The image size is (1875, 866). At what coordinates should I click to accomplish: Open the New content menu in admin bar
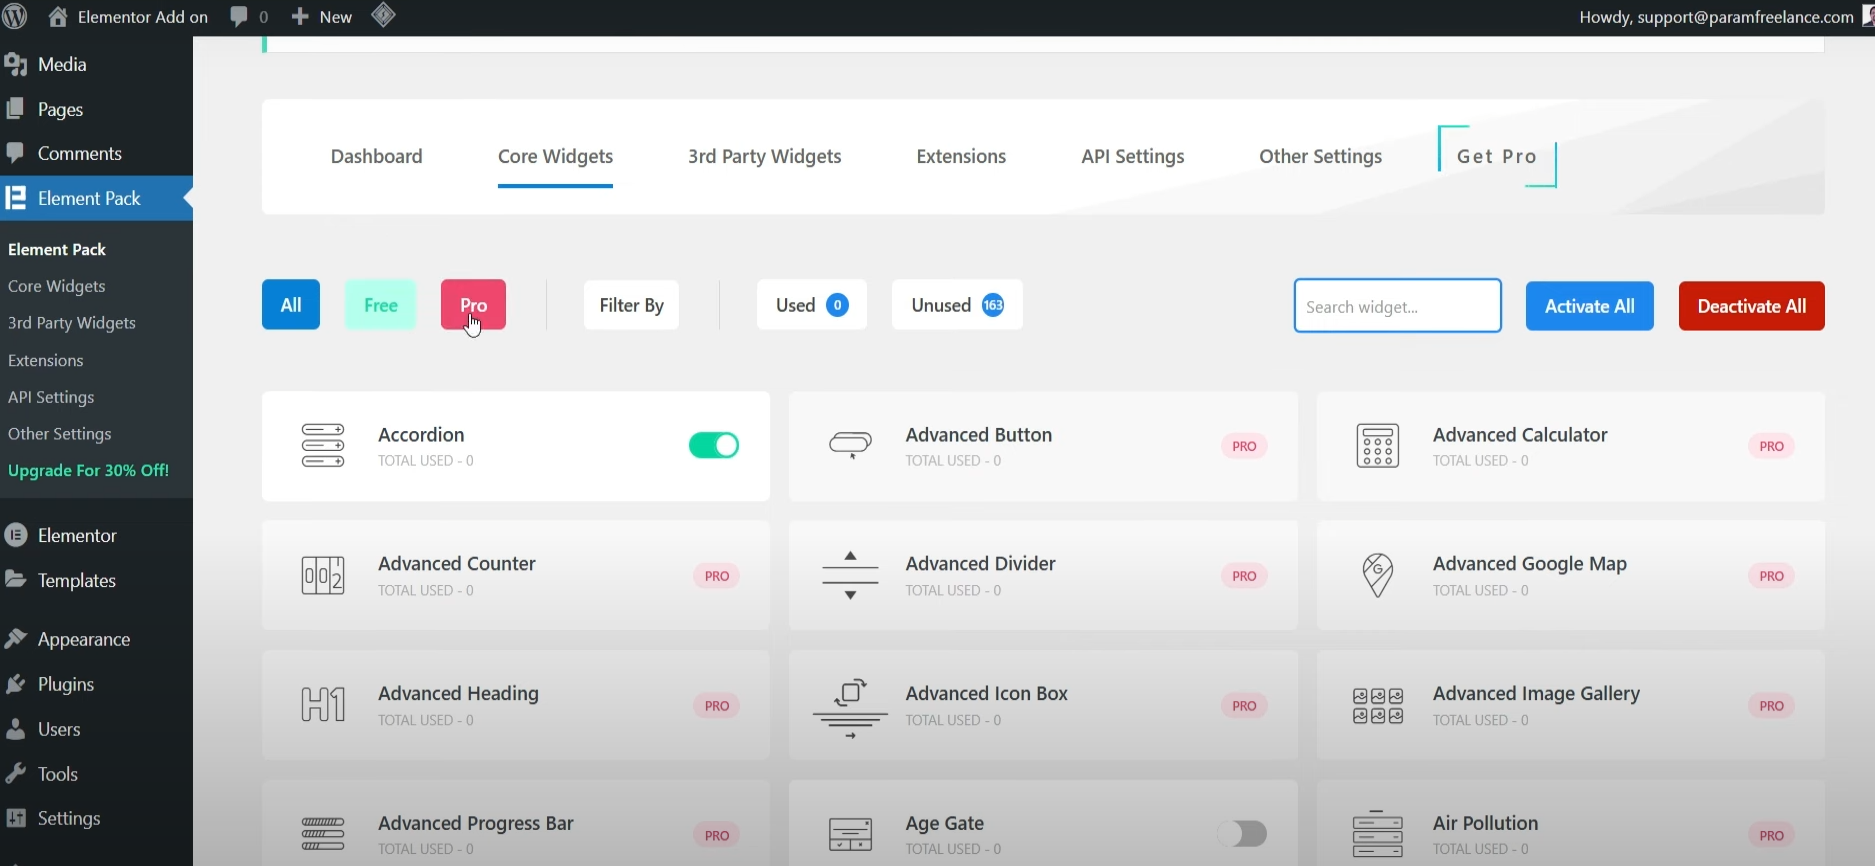click(322, 17)
